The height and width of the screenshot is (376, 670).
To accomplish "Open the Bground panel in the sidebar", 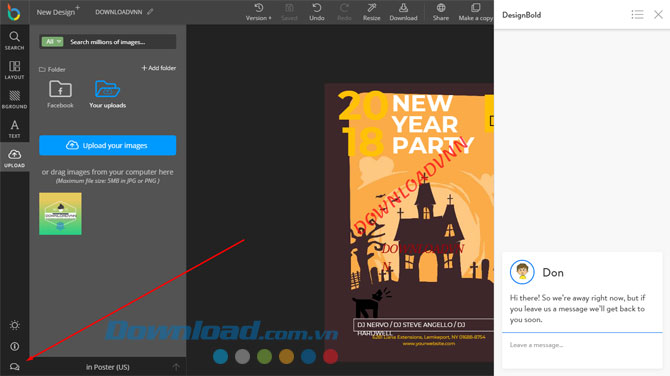I will tap(15, 99).
